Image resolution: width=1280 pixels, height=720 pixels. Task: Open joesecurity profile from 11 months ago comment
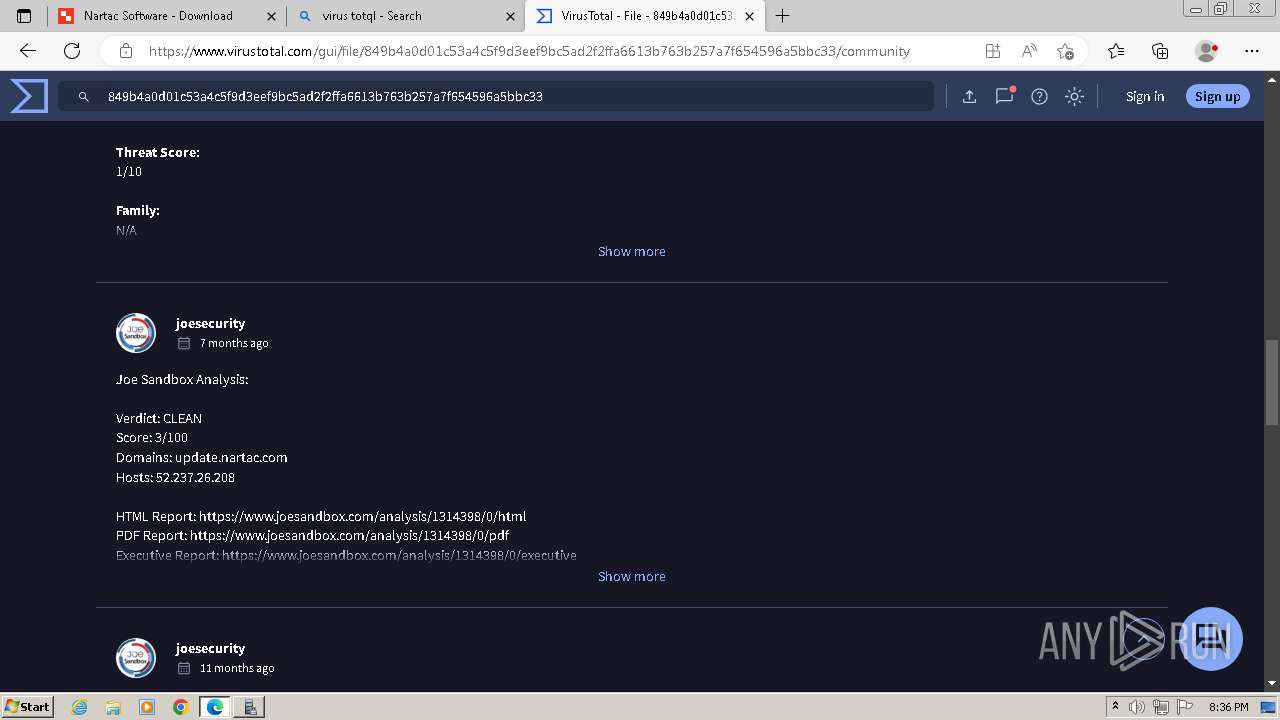click(x=210, y=648)
